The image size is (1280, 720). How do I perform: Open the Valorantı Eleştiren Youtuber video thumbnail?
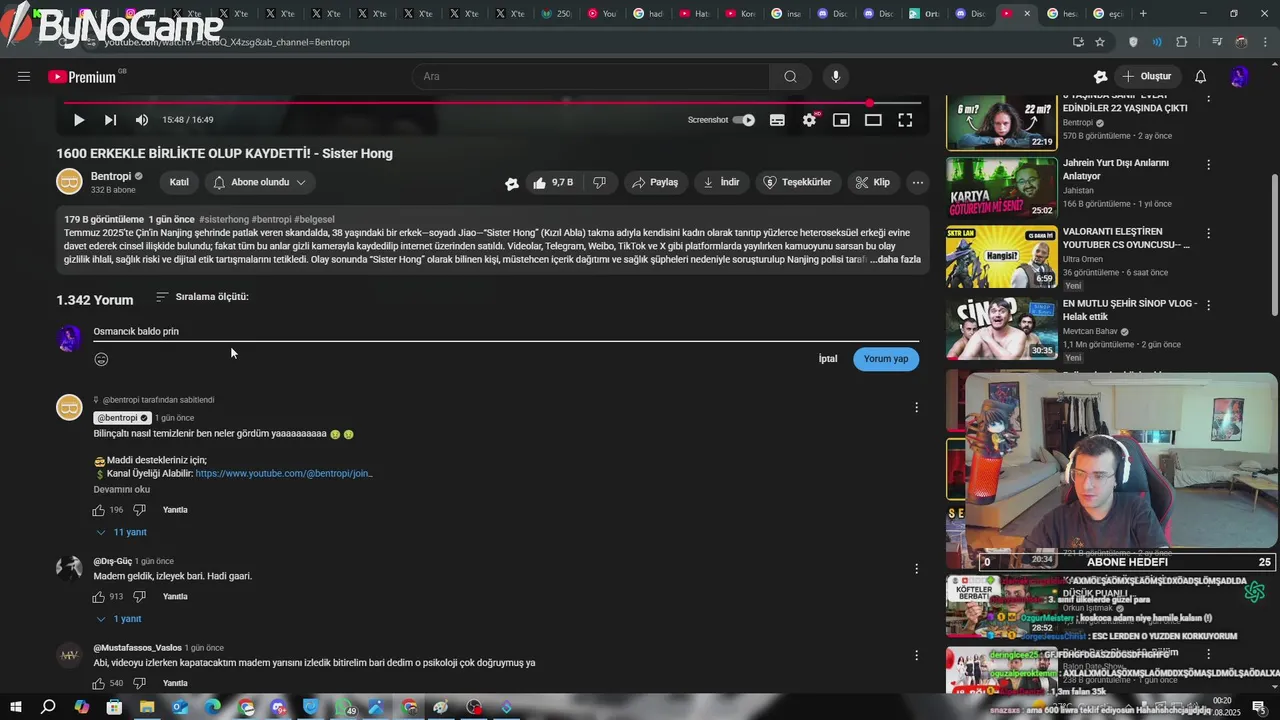coord(1002,257)
